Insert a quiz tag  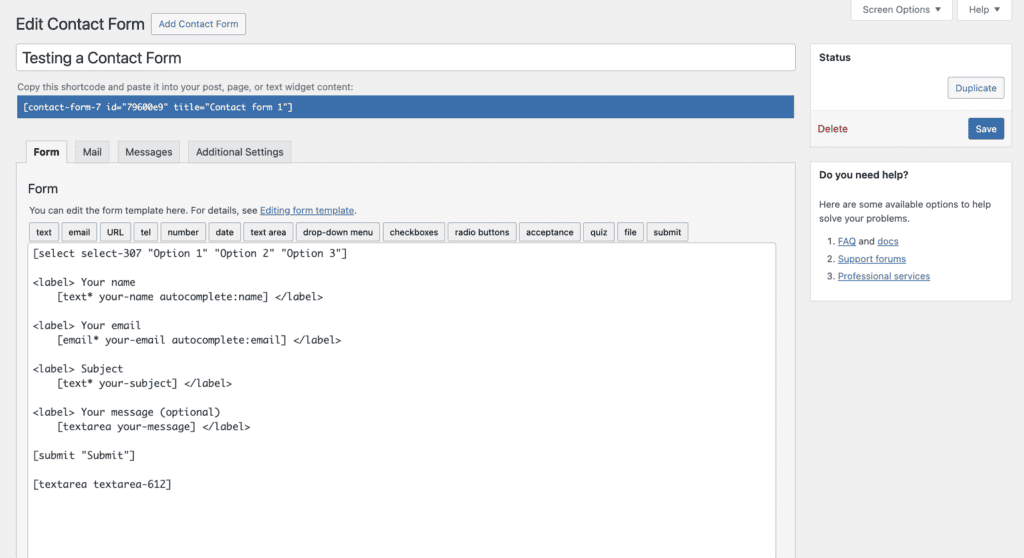point(599,232)
